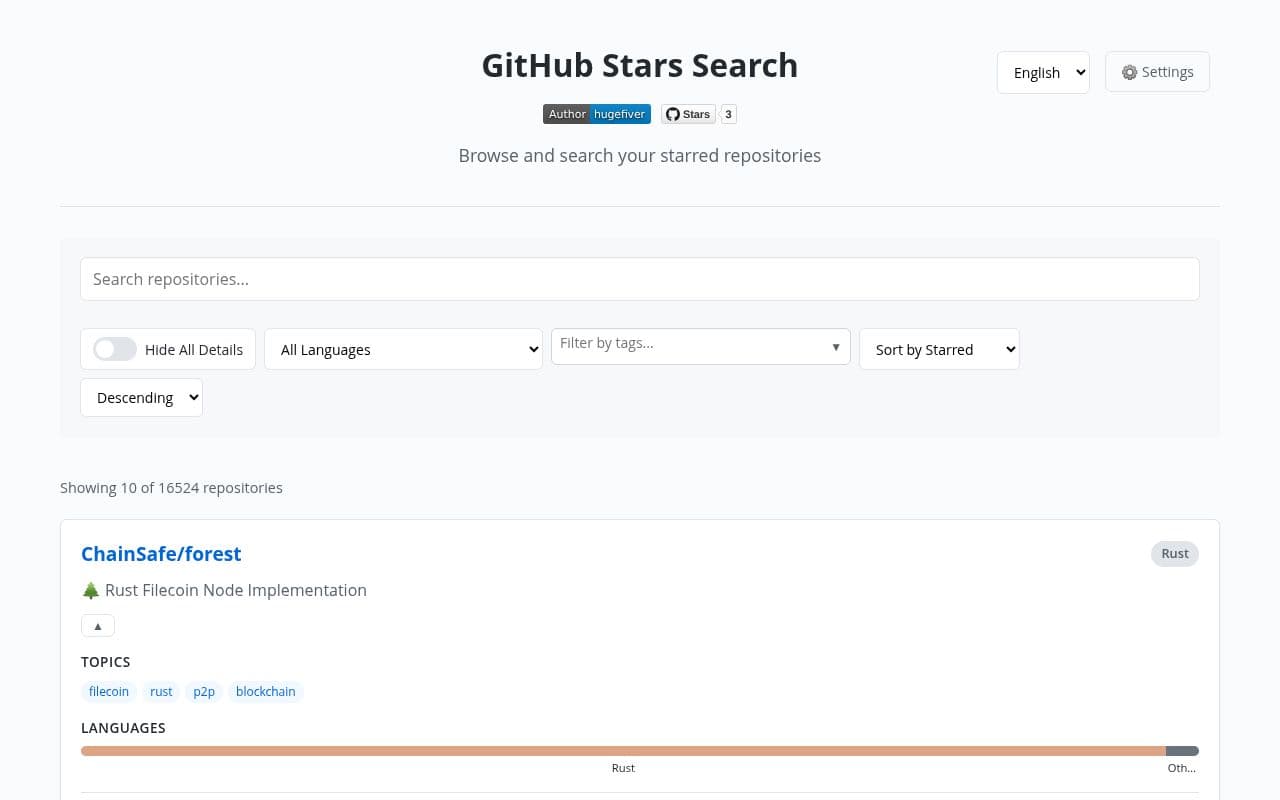
Task: Click the Search repositories input field
Action: tap(640, 279)
